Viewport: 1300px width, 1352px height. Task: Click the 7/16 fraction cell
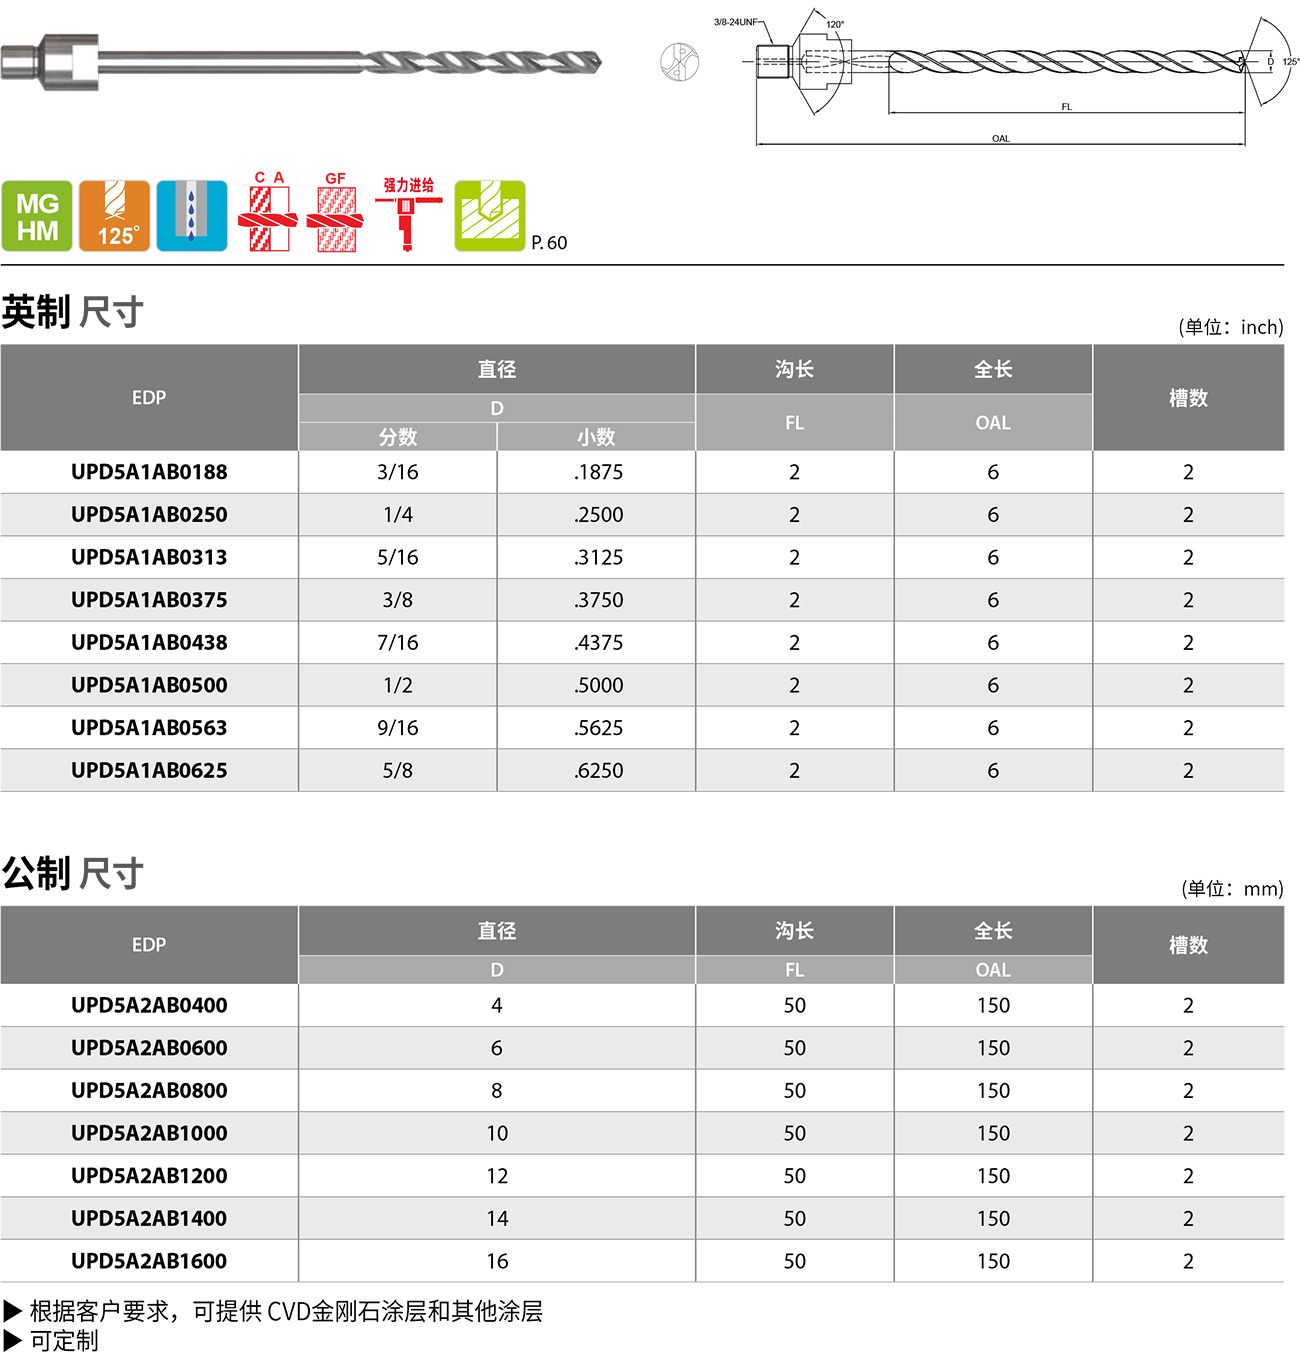(398, 643)
